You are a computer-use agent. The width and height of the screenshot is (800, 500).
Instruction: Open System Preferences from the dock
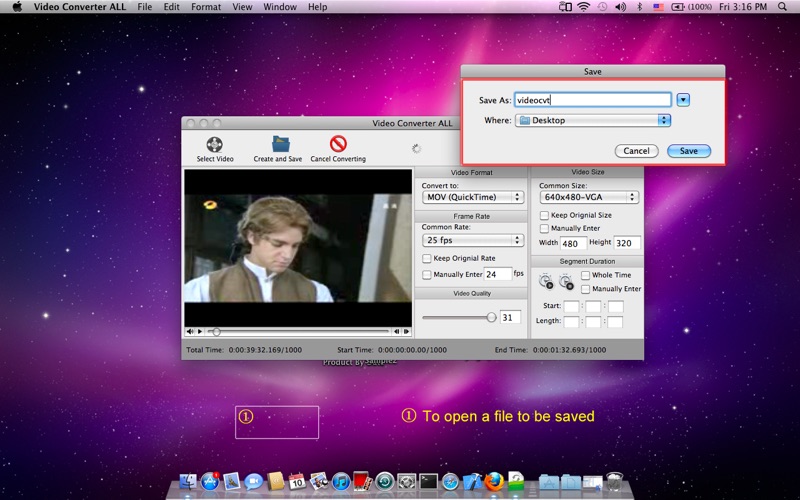[x=407, y=481]
